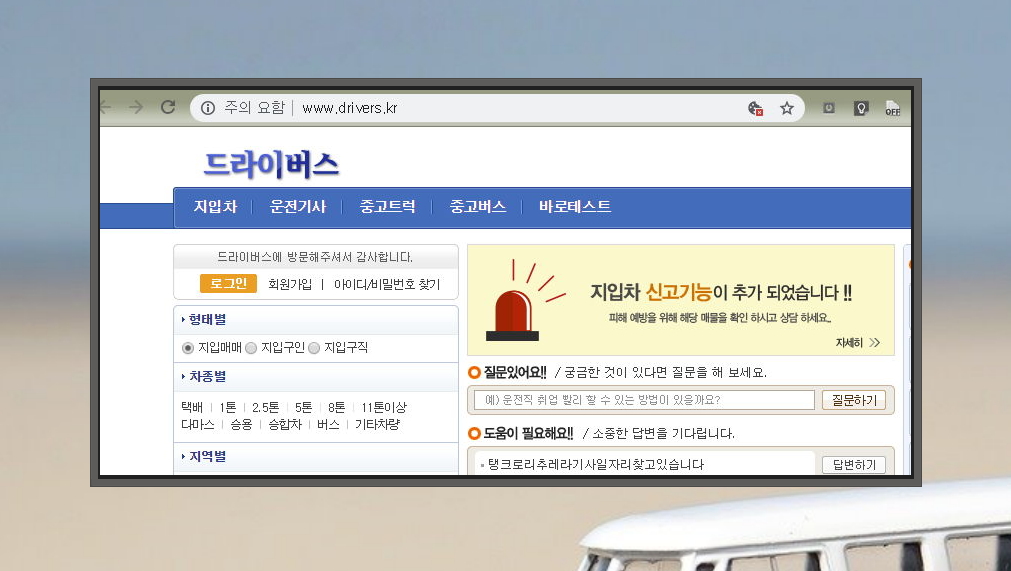
Task: Open the 중고트럭 menu
Action: pyautogui.click(x=388, y=206)
